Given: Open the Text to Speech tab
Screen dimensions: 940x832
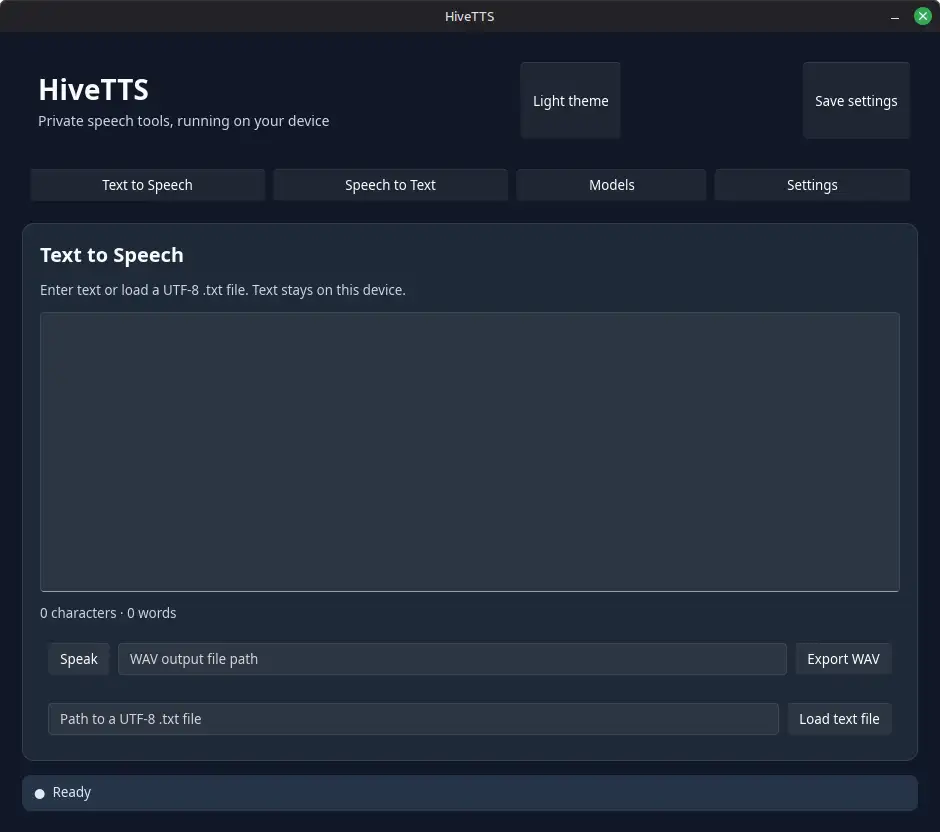Looking at the screenshot, I should click(x=147, y=185).
